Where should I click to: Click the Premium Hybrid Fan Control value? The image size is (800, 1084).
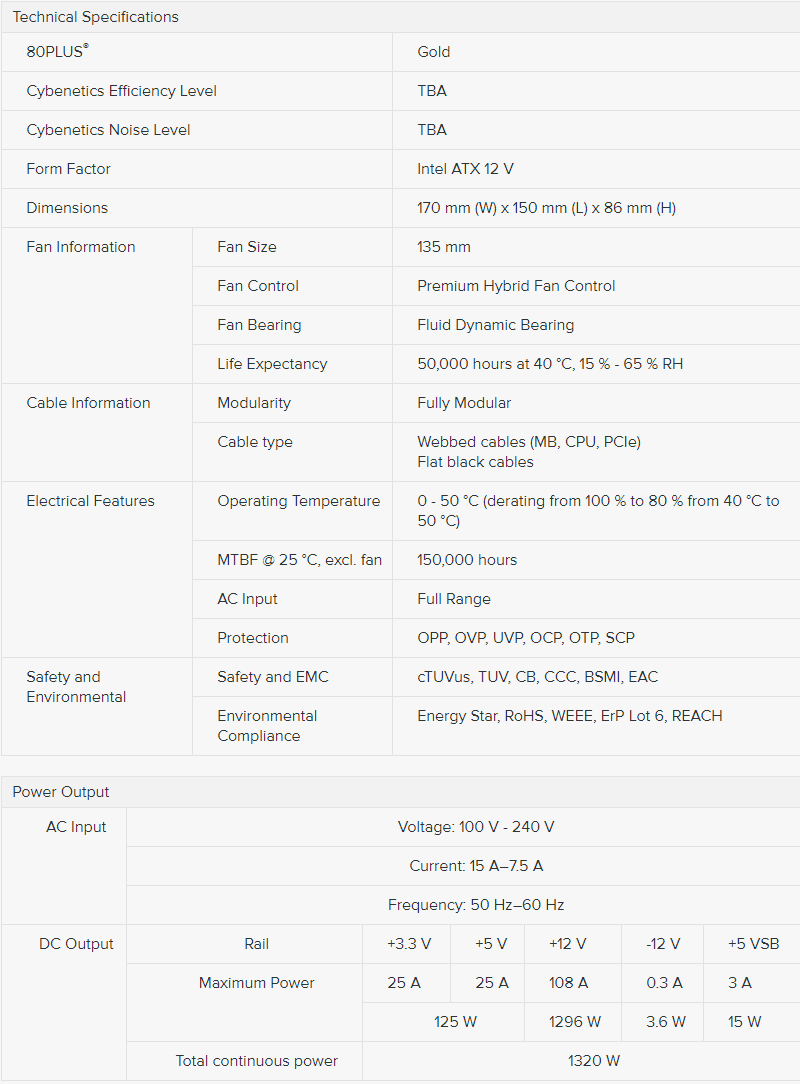(x=516, y=286)
